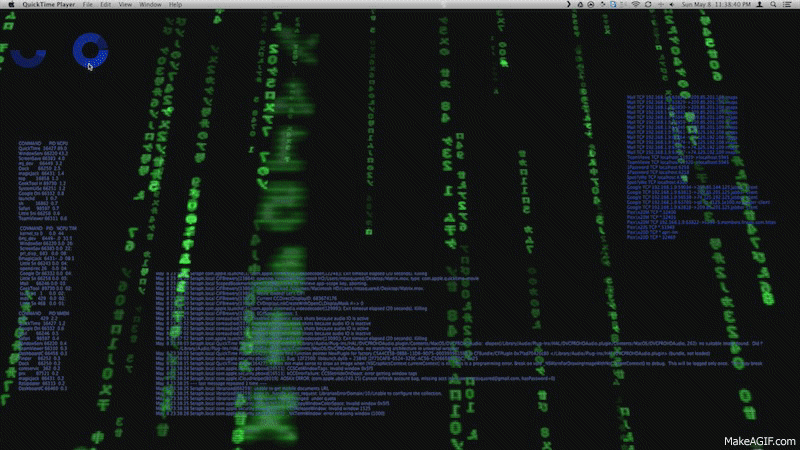
Task: Click the date and time display
Action: [716, 5]
